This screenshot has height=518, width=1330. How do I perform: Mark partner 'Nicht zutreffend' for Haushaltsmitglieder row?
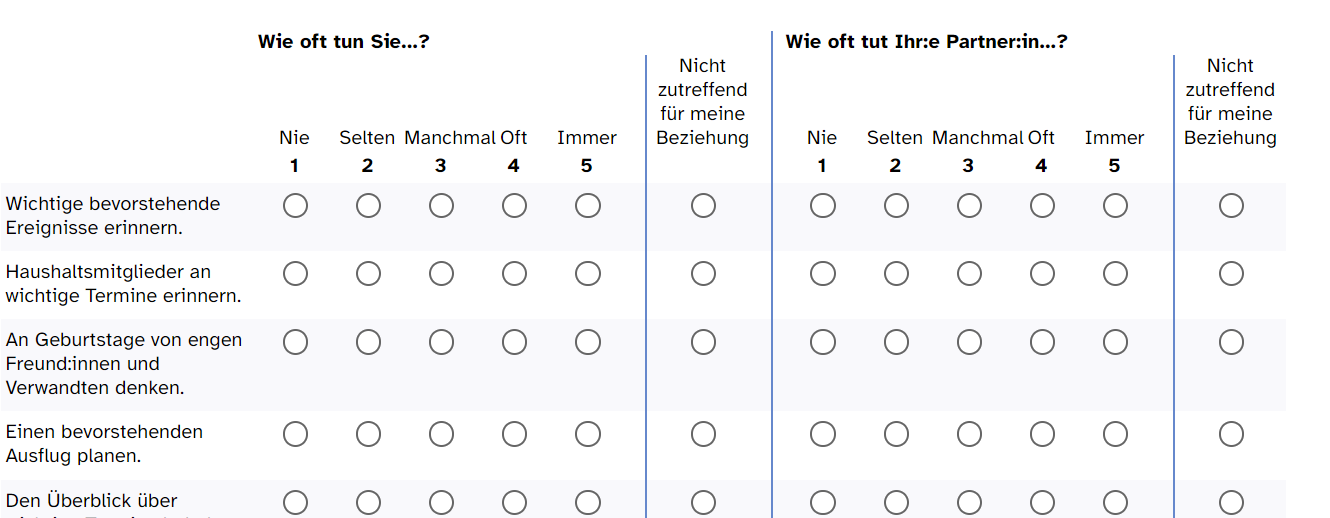click(1231, 274)
